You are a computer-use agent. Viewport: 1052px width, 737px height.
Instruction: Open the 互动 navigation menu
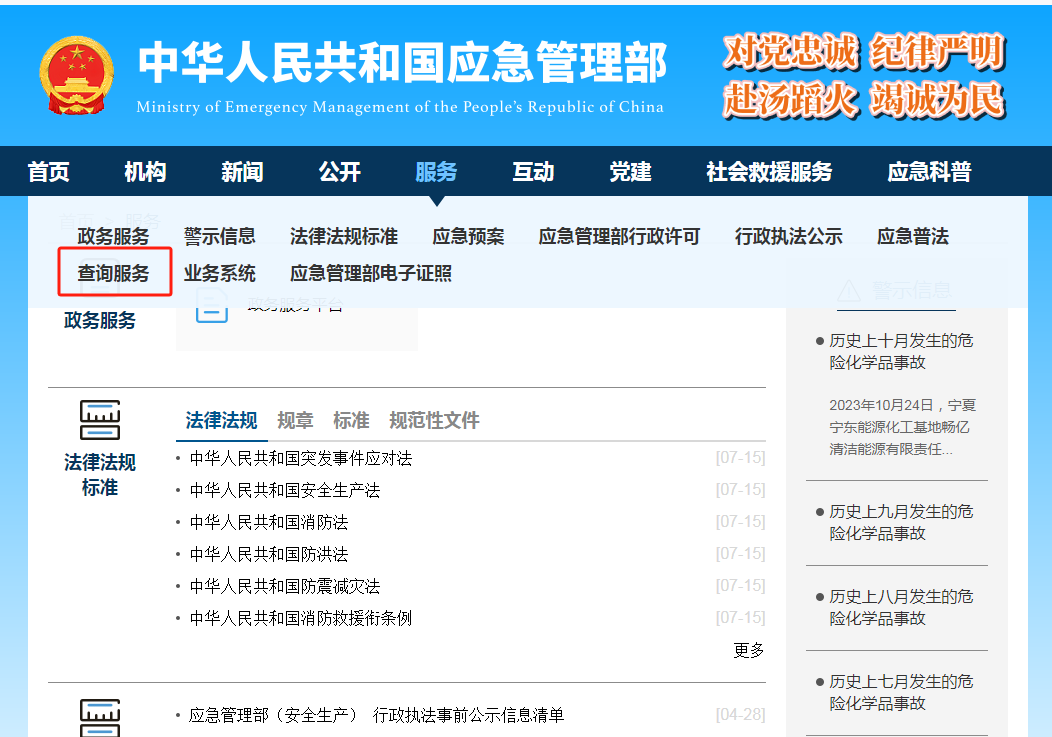tap(533, 172)
